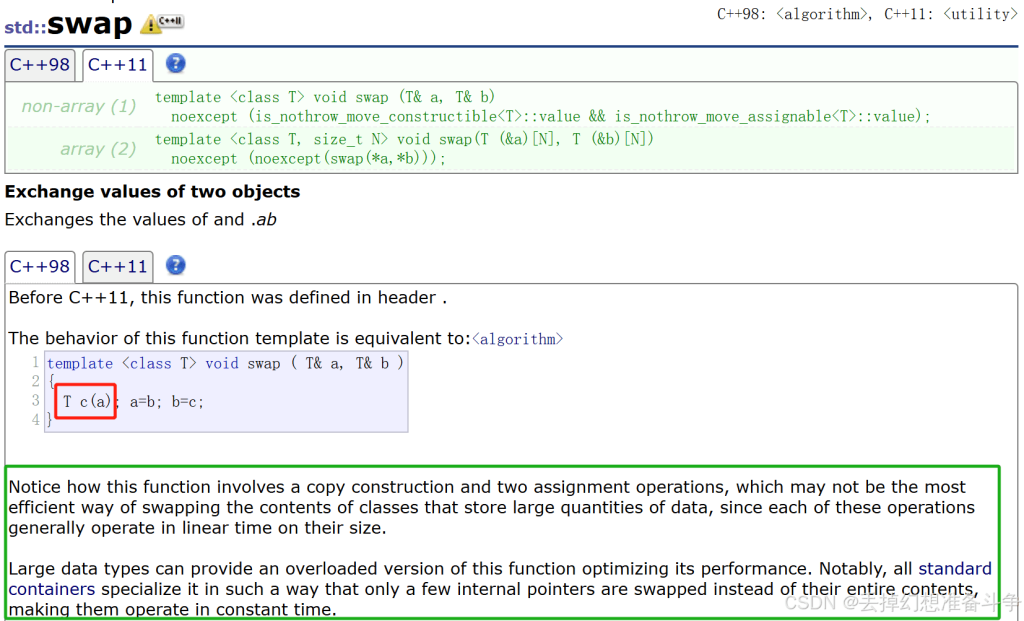Switch prototype box to the C++98 tab

[40, 65]
